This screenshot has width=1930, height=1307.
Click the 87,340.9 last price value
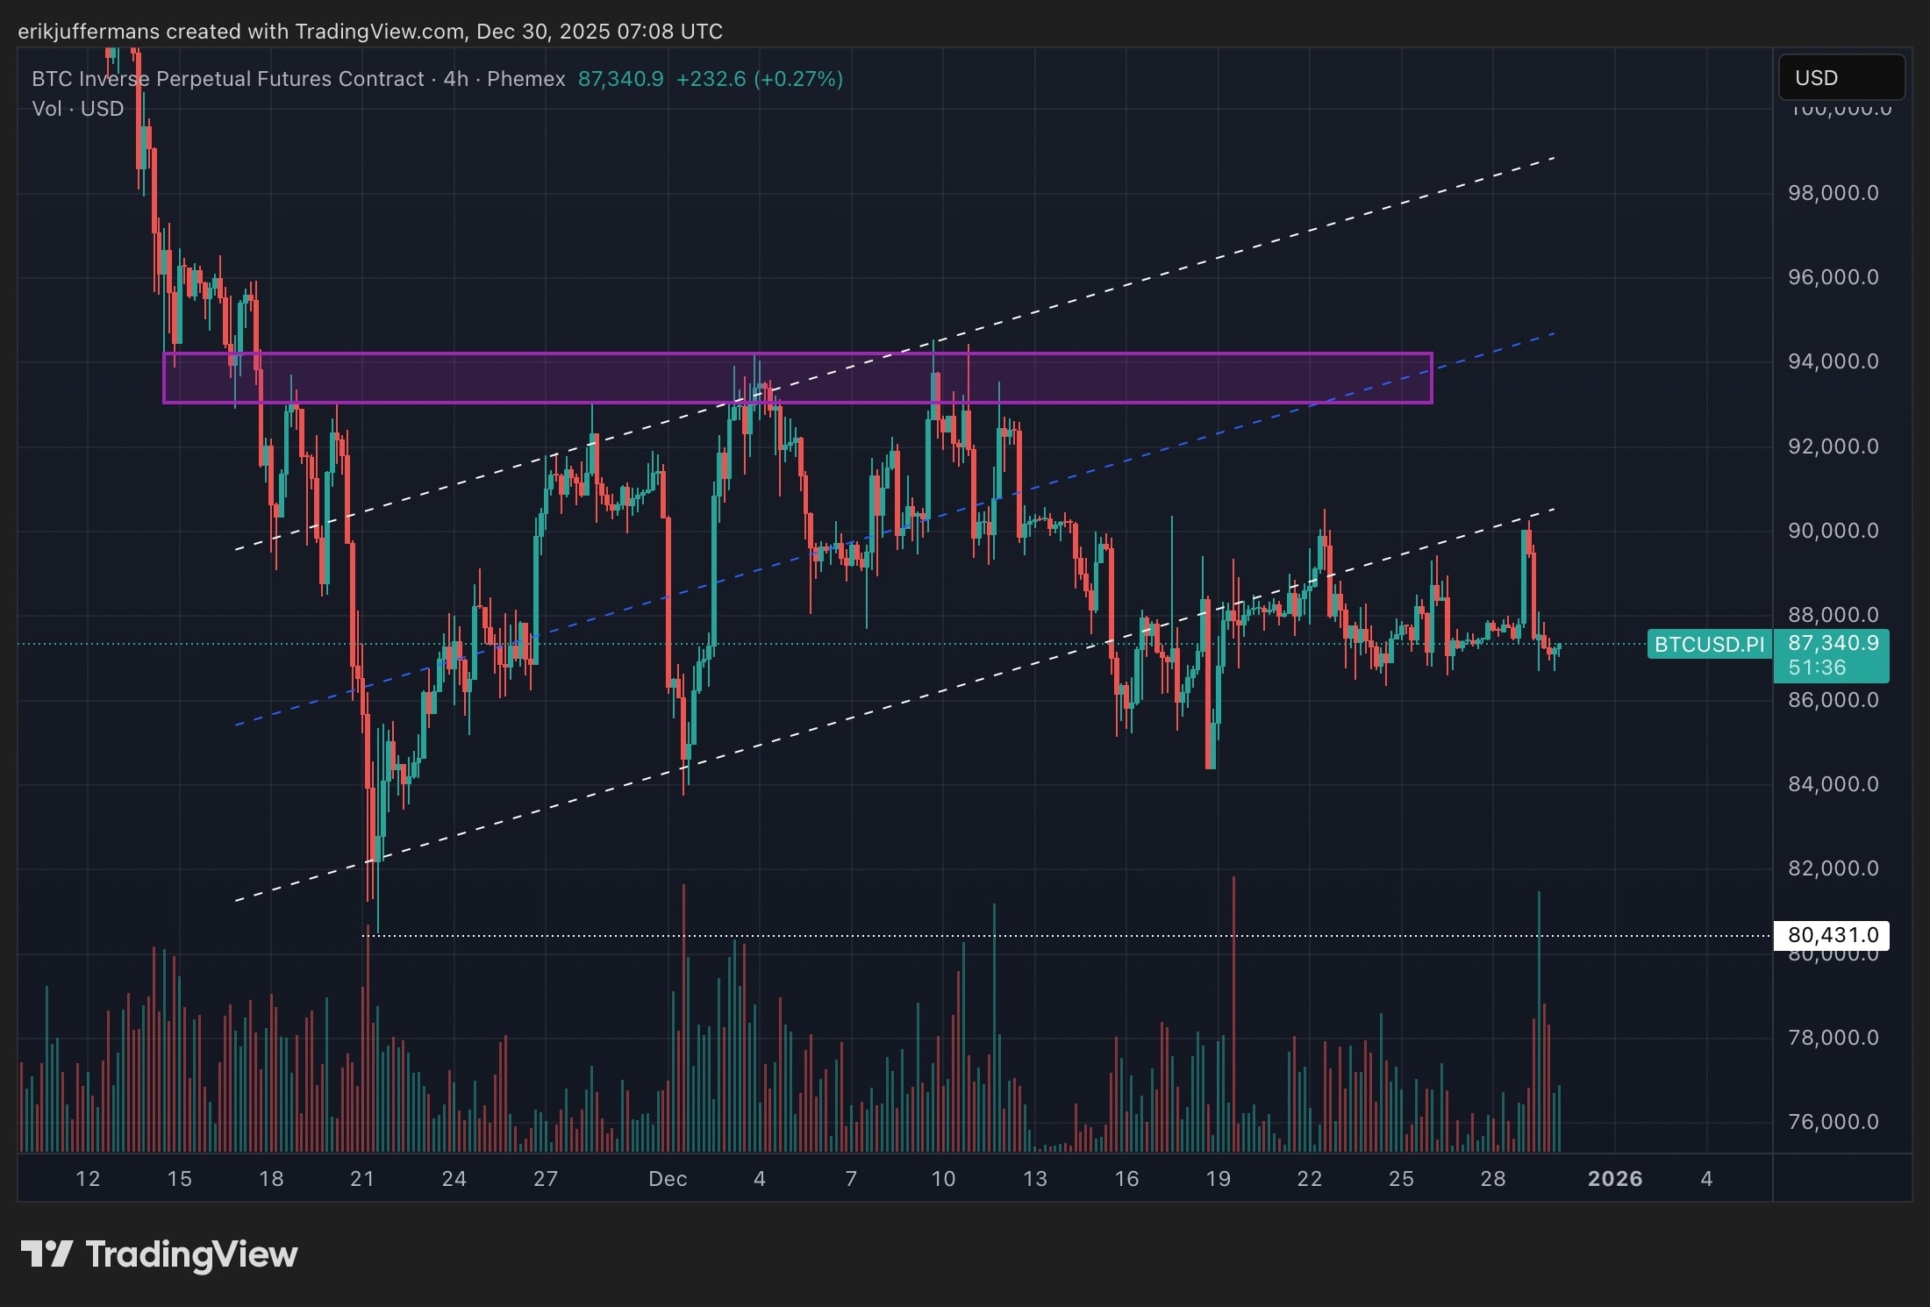[620, 79]
